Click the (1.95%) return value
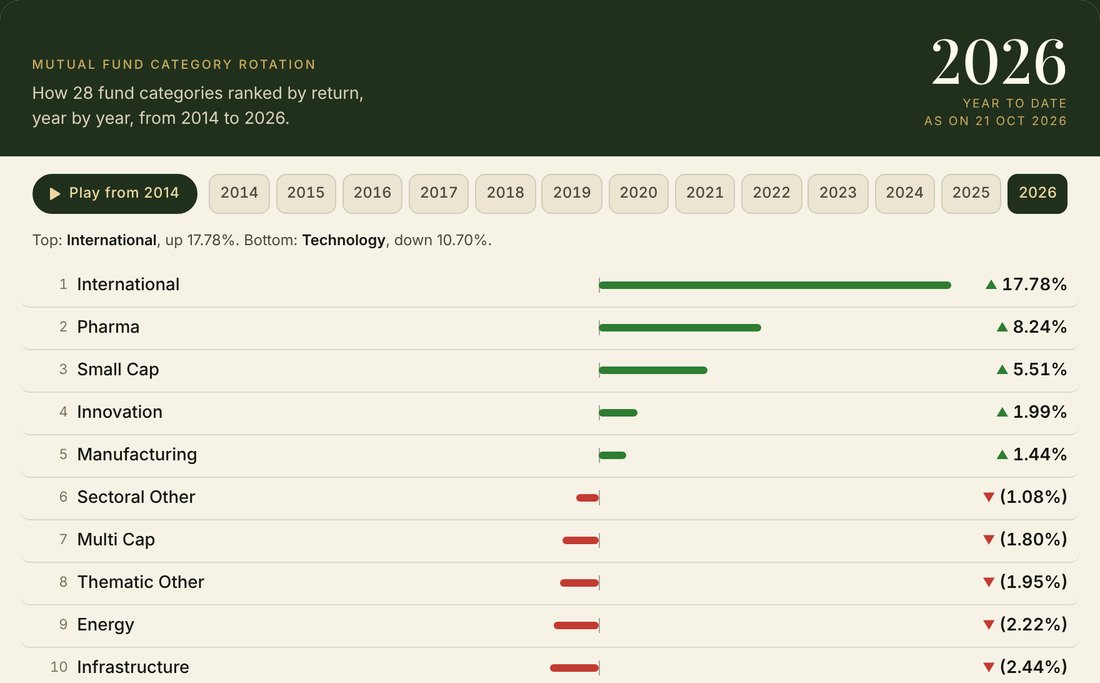 [x=1033, y=582]
